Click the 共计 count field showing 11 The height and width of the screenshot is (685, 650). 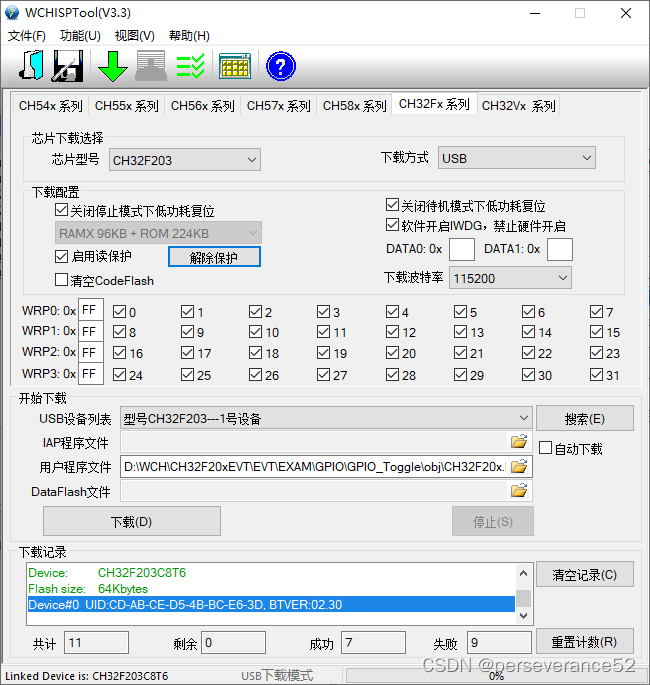point(97,643)
